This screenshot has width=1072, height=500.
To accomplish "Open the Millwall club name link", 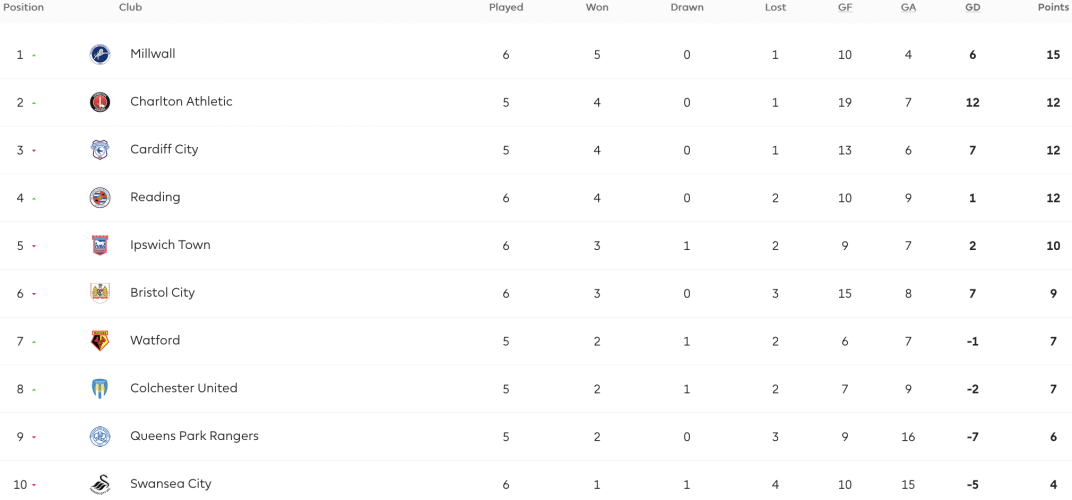I will pyautogui.click(x=152, y=53).
